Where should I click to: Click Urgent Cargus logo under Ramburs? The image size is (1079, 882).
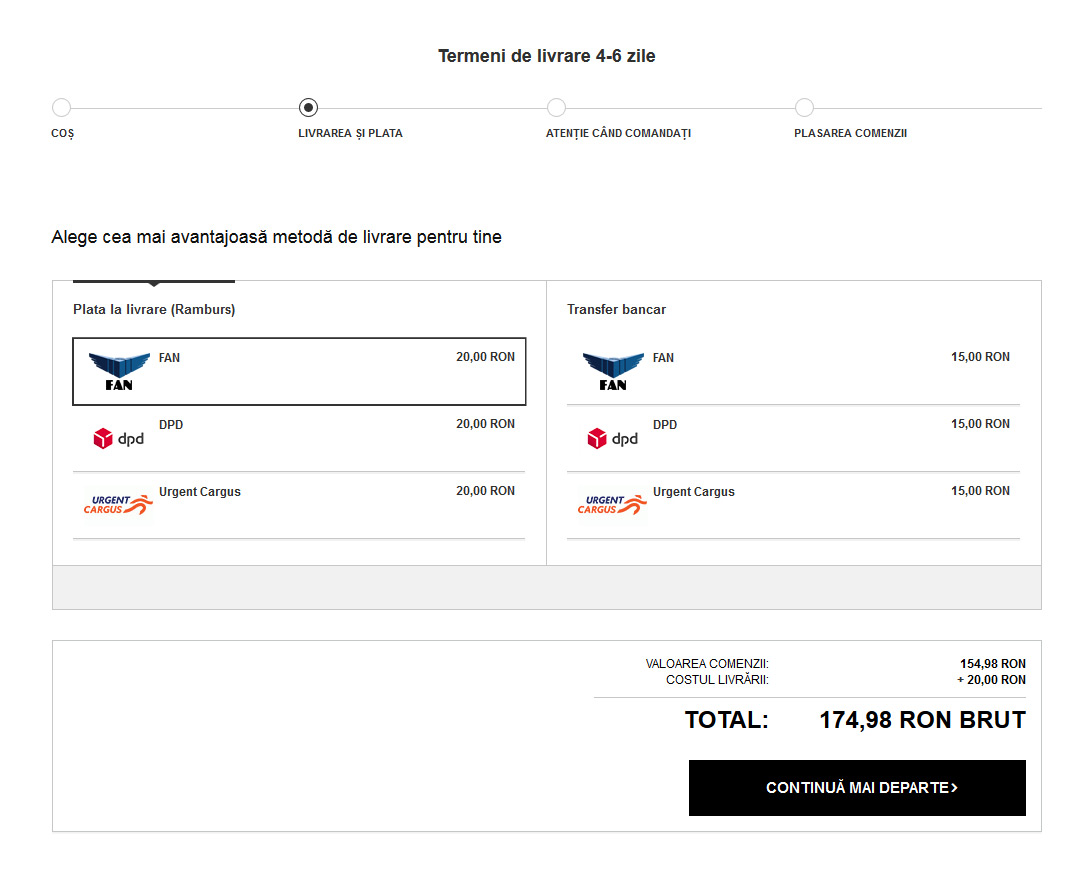[x=118, y=504]
